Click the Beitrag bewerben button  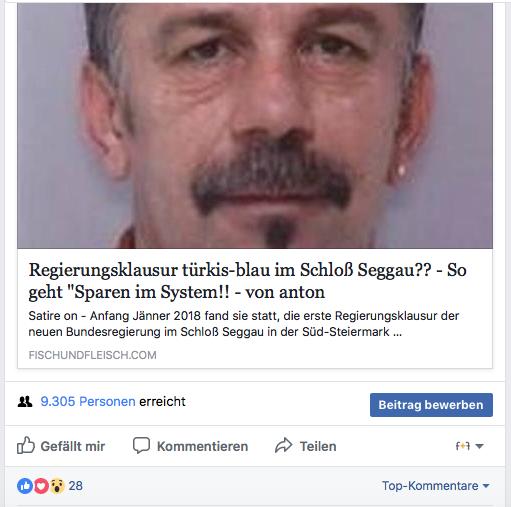pos(431,405)
